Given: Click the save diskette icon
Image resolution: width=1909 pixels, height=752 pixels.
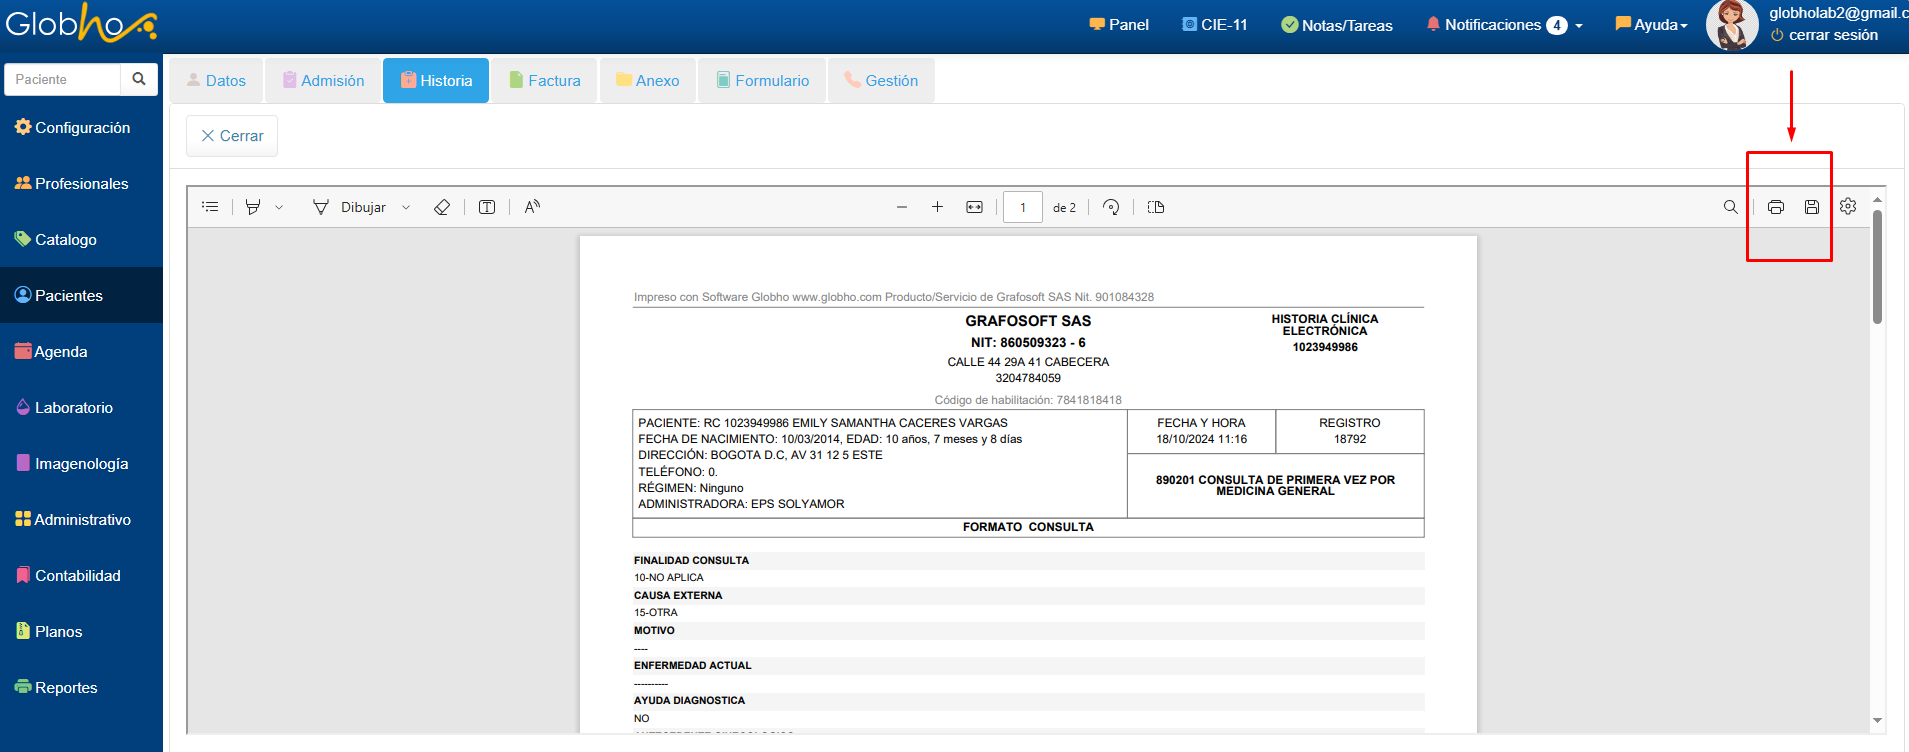Looking at the screenshot, I should tap(1811, 207).
